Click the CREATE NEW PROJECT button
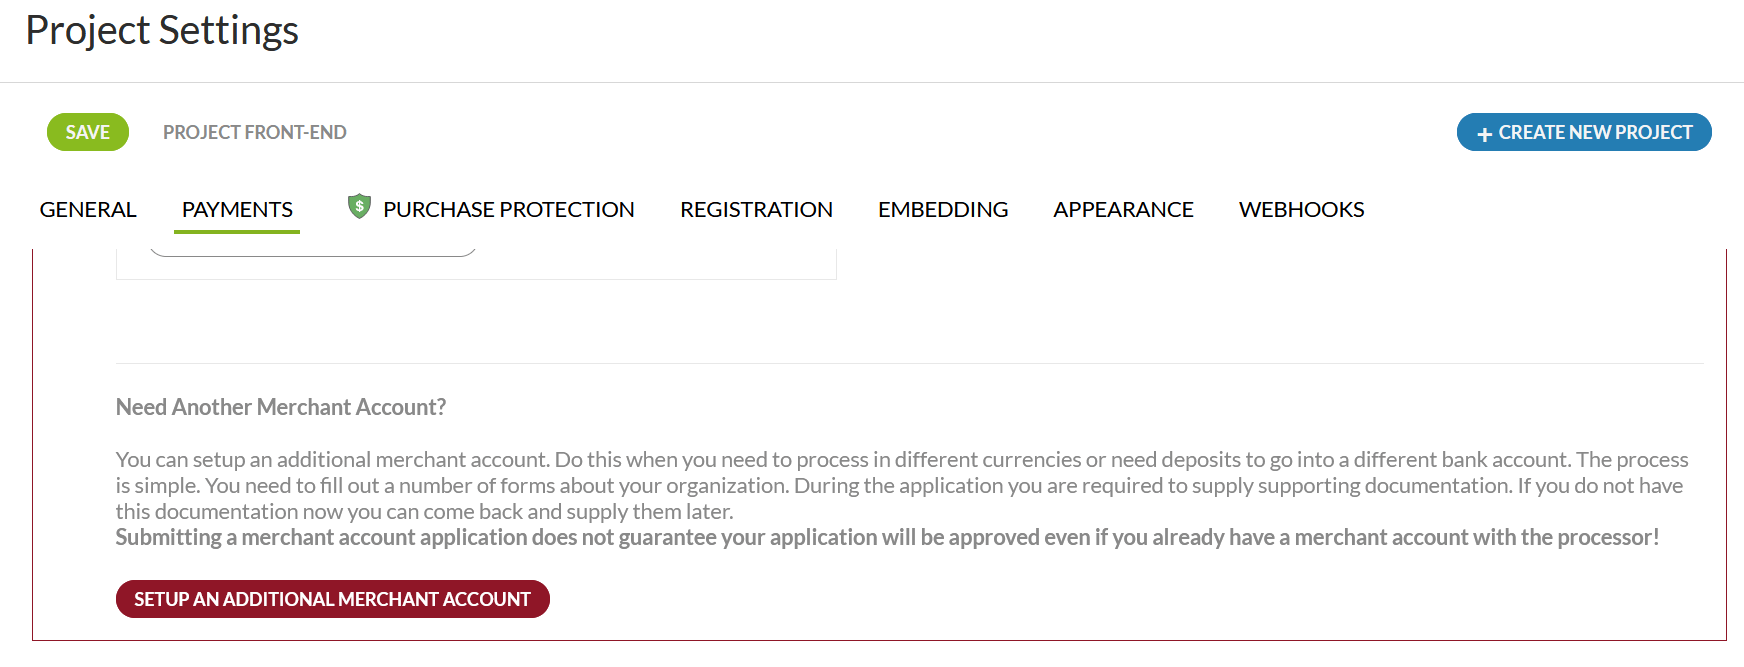 click(1594, 132)
